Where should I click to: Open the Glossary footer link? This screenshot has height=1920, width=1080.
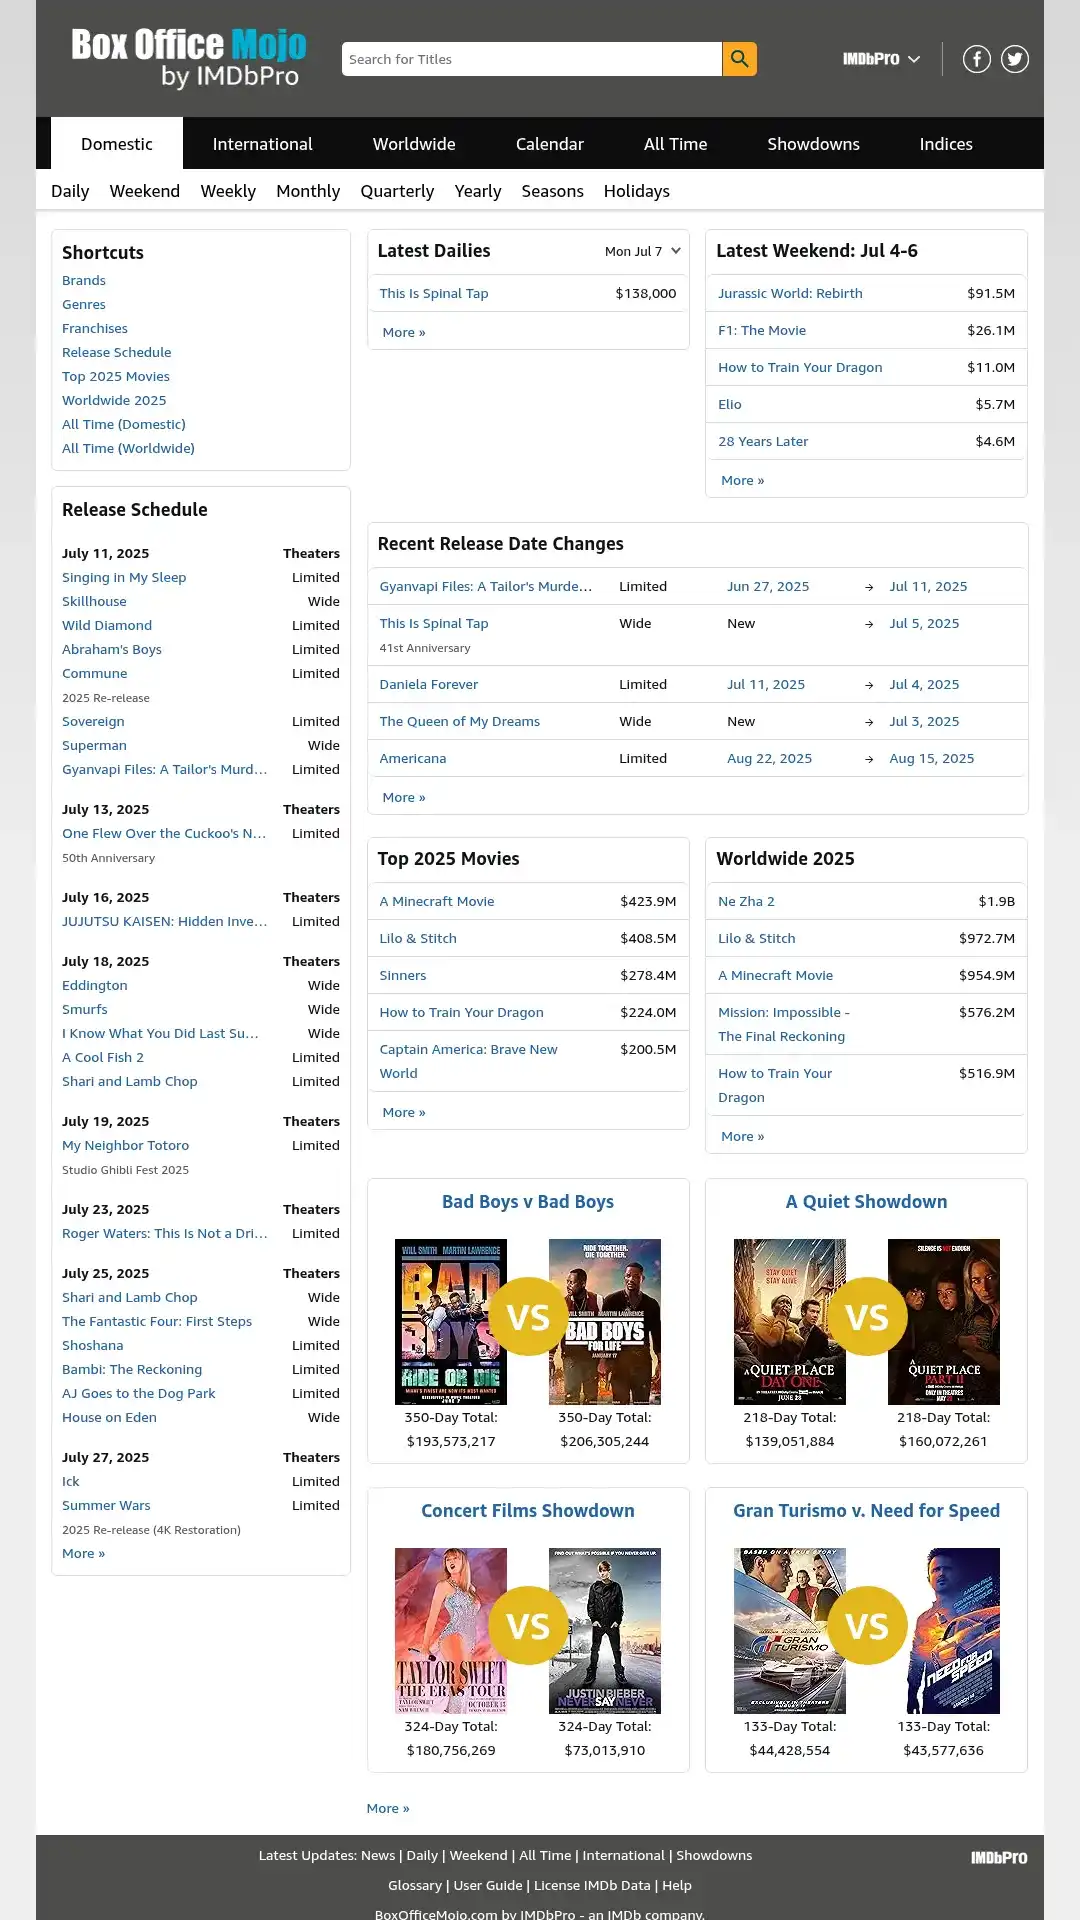415,1886
